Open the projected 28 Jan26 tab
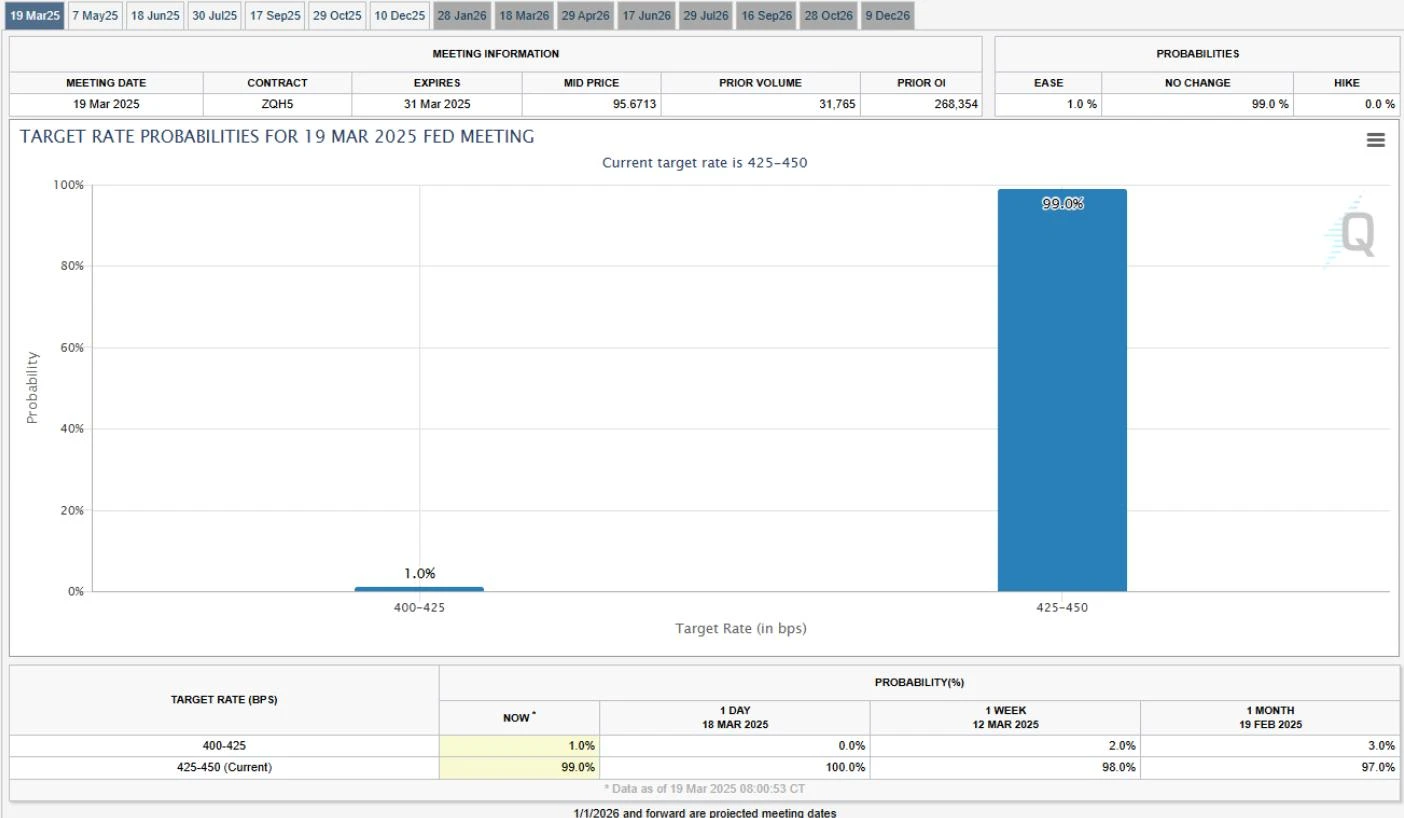Viewport: 1404px width, 818px height. click(462, 16)
